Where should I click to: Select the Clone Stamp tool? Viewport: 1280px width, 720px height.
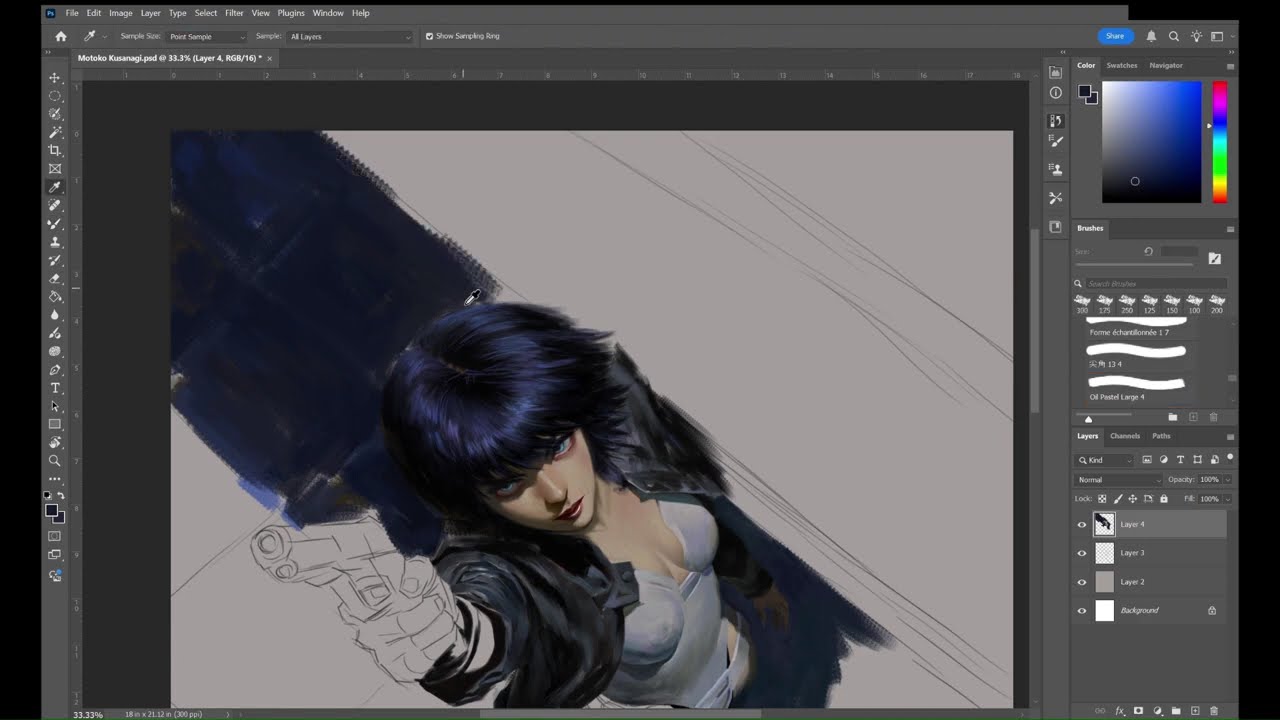55,242
